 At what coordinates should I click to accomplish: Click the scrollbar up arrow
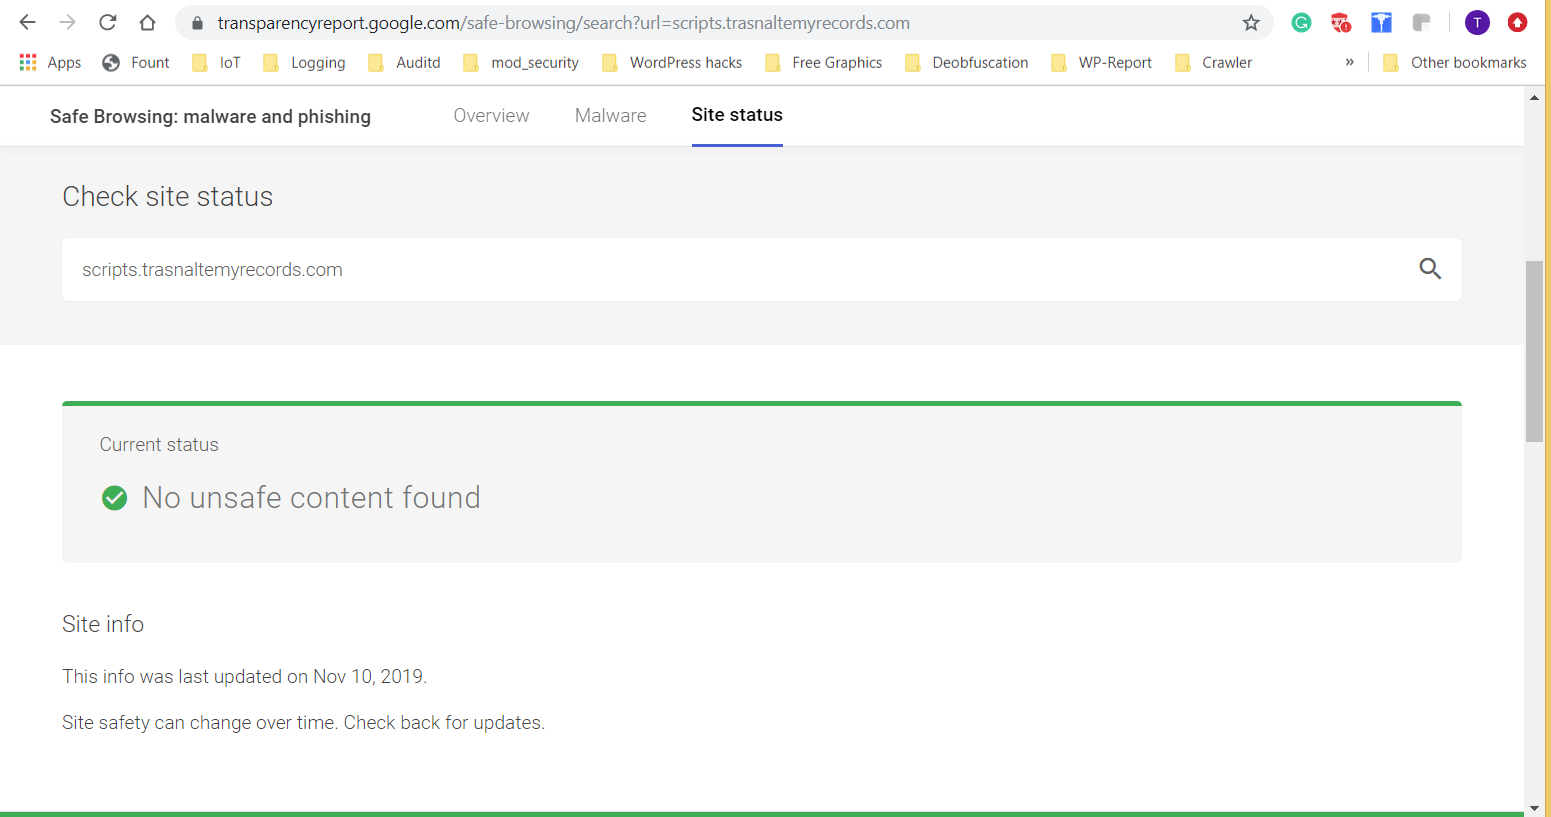pyautogui.click(x=1534, y=97)
